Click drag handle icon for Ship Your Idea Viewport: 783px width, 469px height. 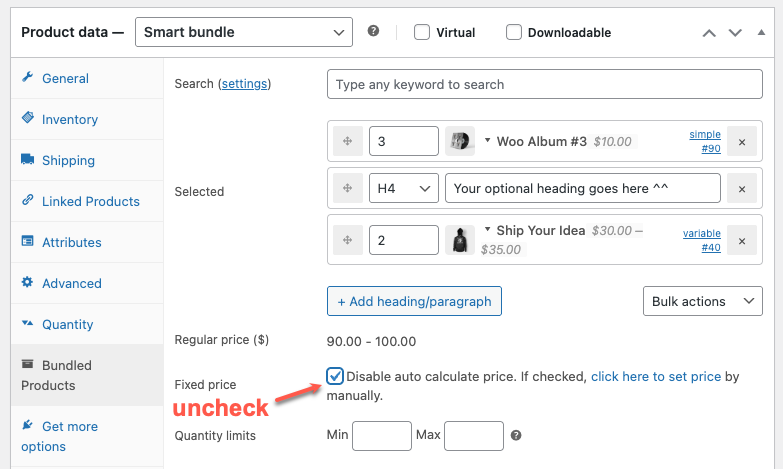pyautogui.click(x=348, y=240)
